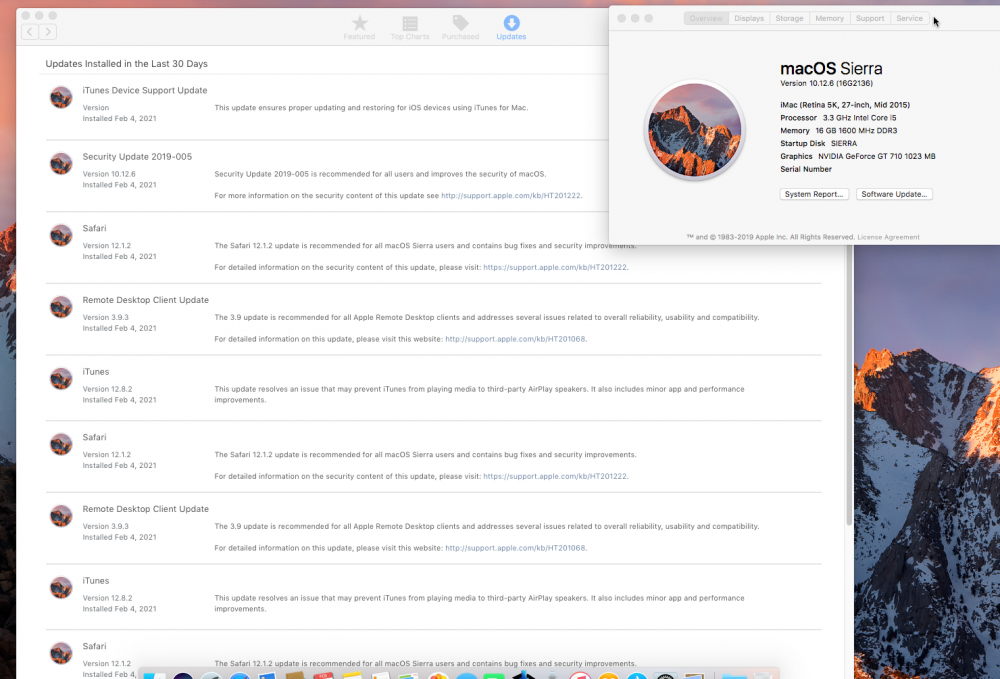Click the "Updates Installed in the Last 30 Days" heading
Image resolution: width=1000 pixels, height=679 pixels.
tap(126, 64)
